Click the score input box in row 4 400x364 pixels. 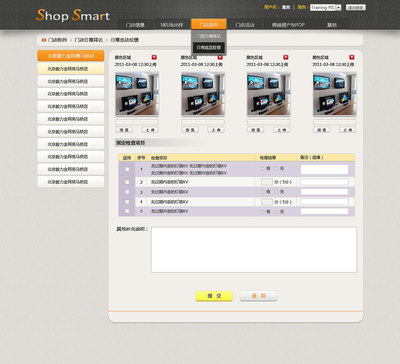267,202
